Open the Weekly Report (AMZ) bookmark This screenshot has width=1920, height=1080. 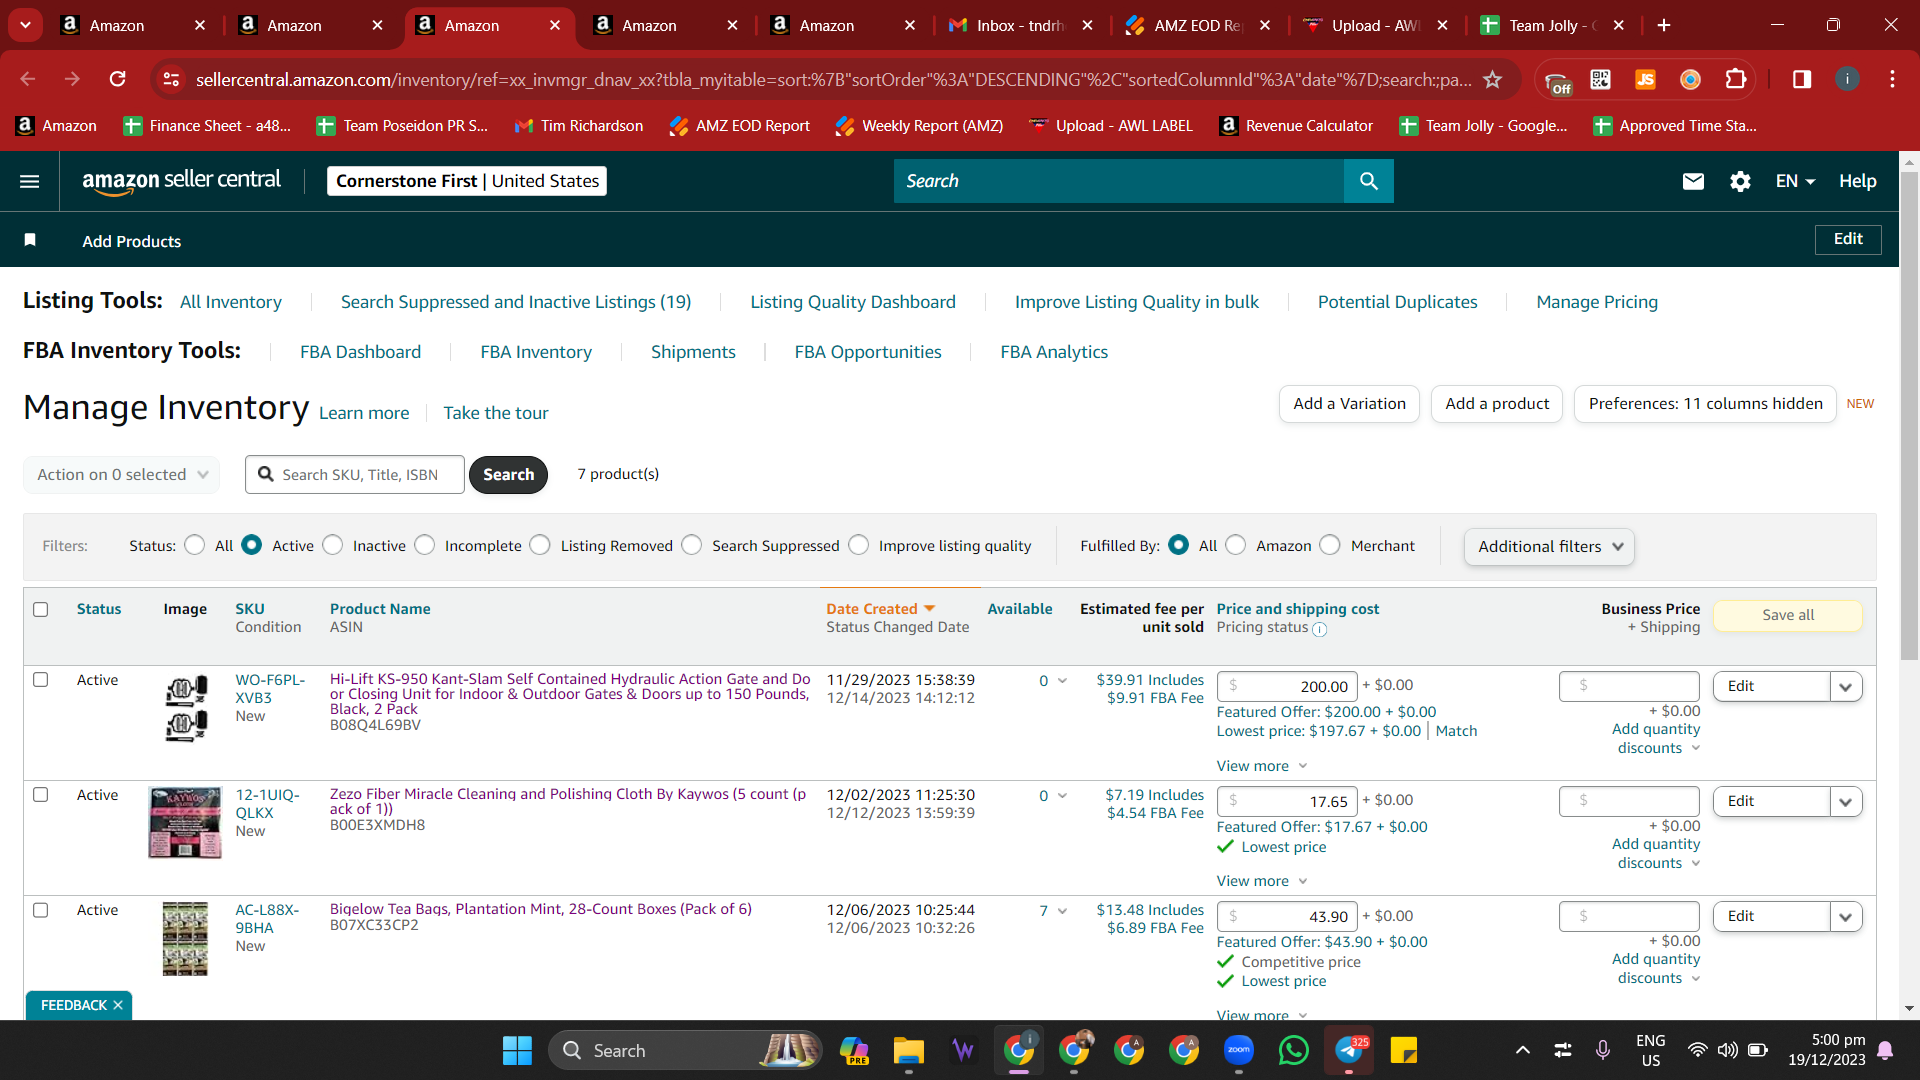click(919, 125)
